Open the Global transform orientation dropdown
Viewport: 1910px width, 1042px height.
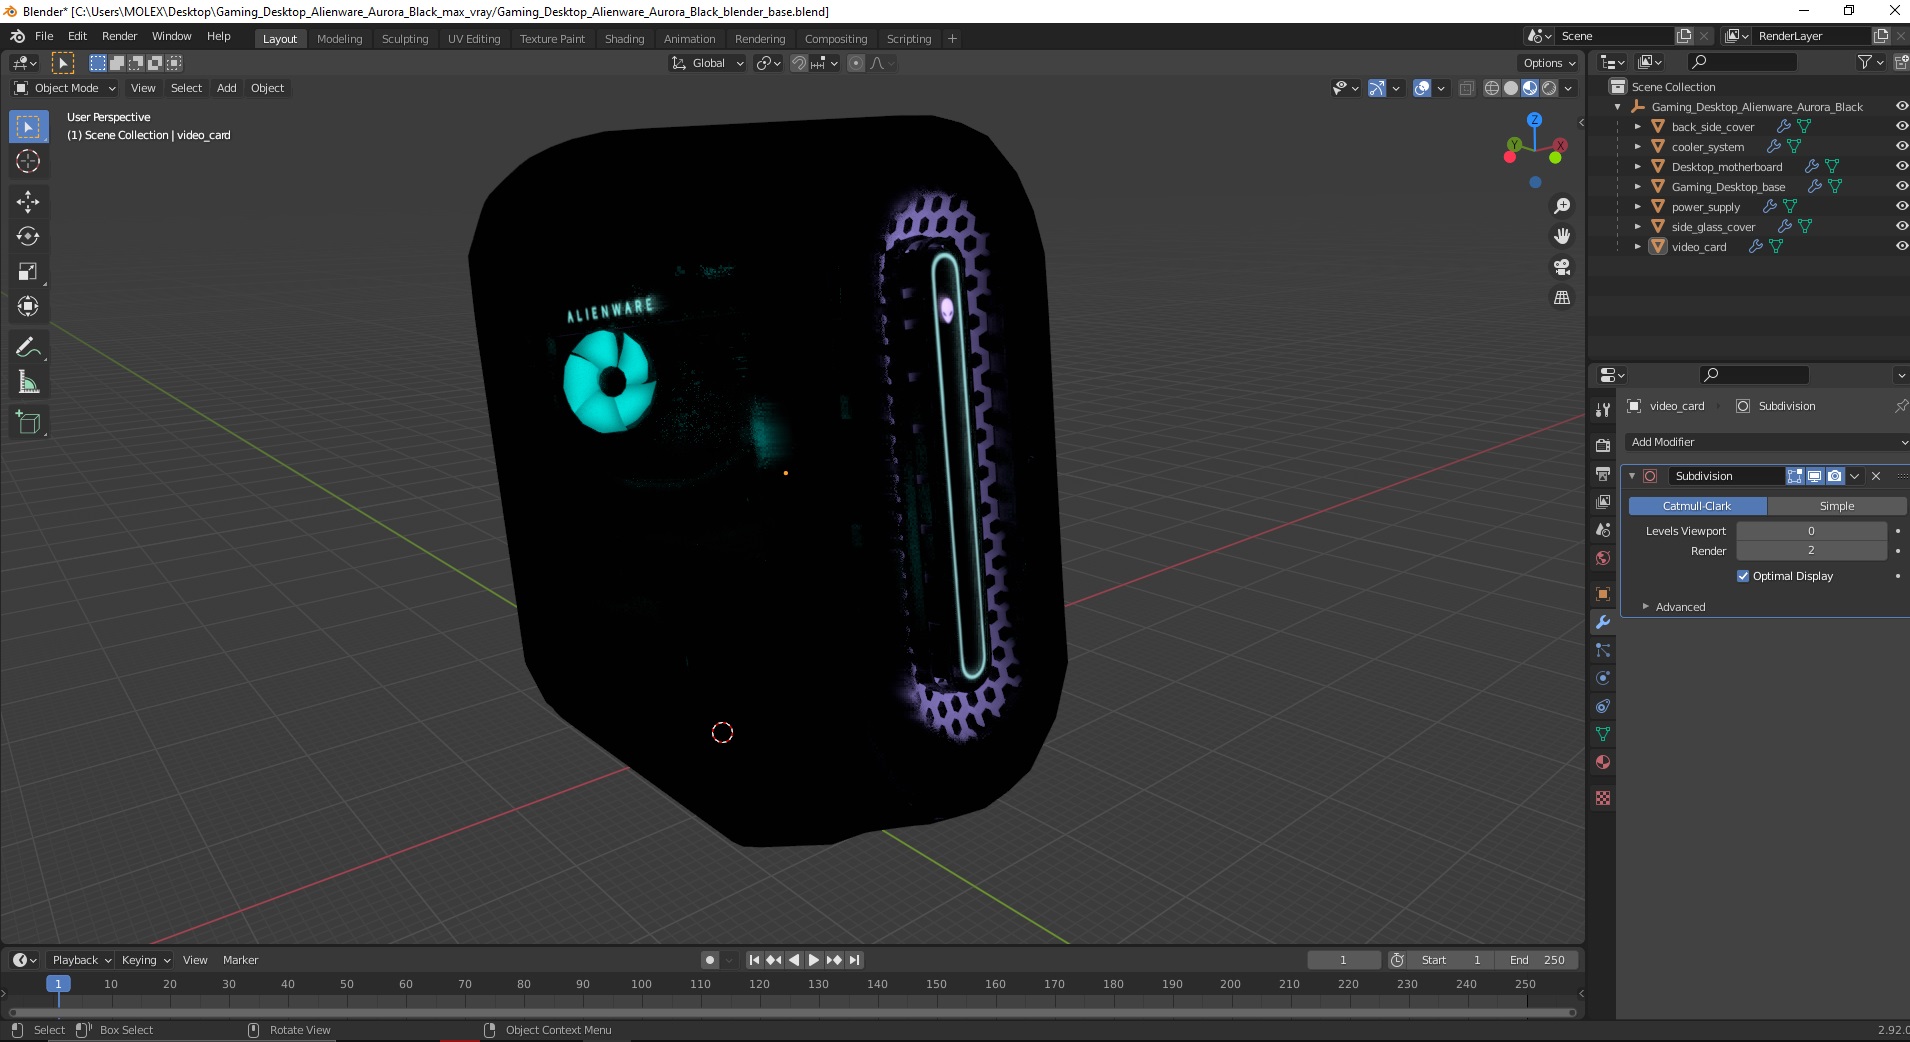tap(707, 63)
